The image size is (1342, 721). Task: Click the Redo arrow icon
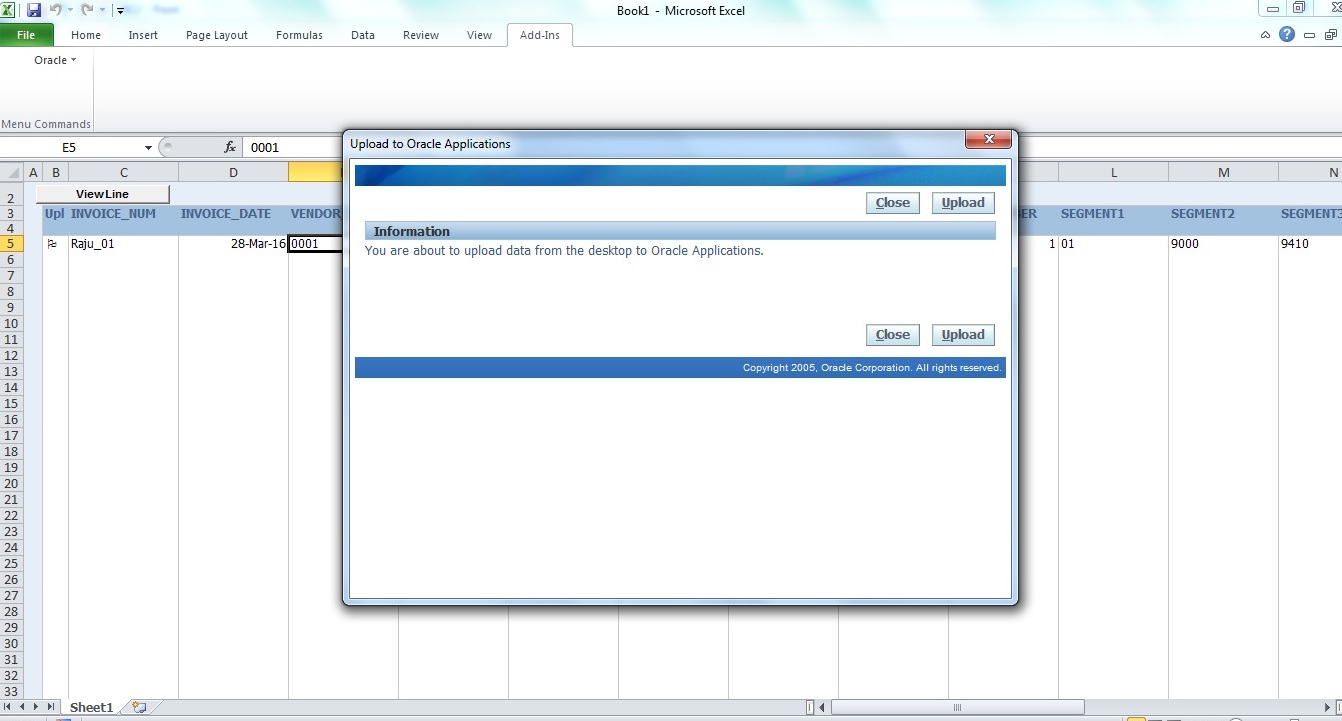click(87, 10)
